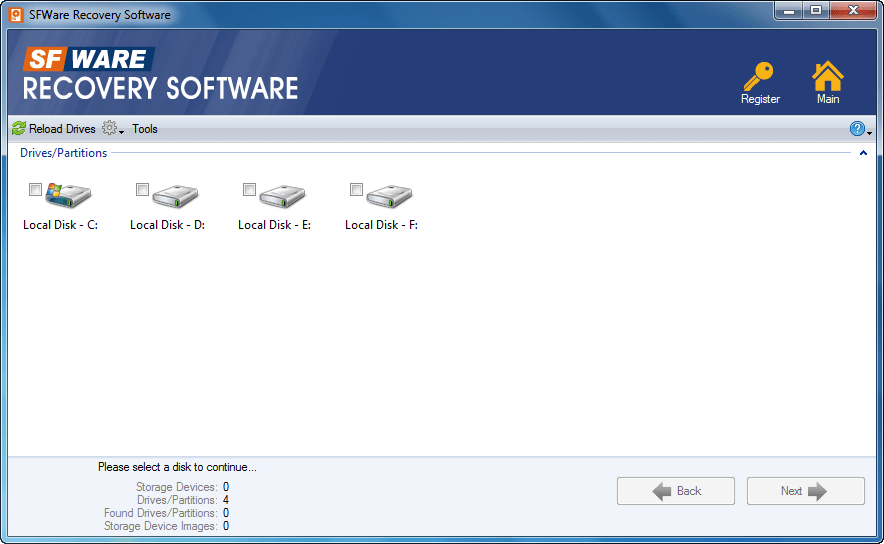Click the 'Local Disk - C:' label
This screenshot has height=544, width=884.
[x=60, y=225]
